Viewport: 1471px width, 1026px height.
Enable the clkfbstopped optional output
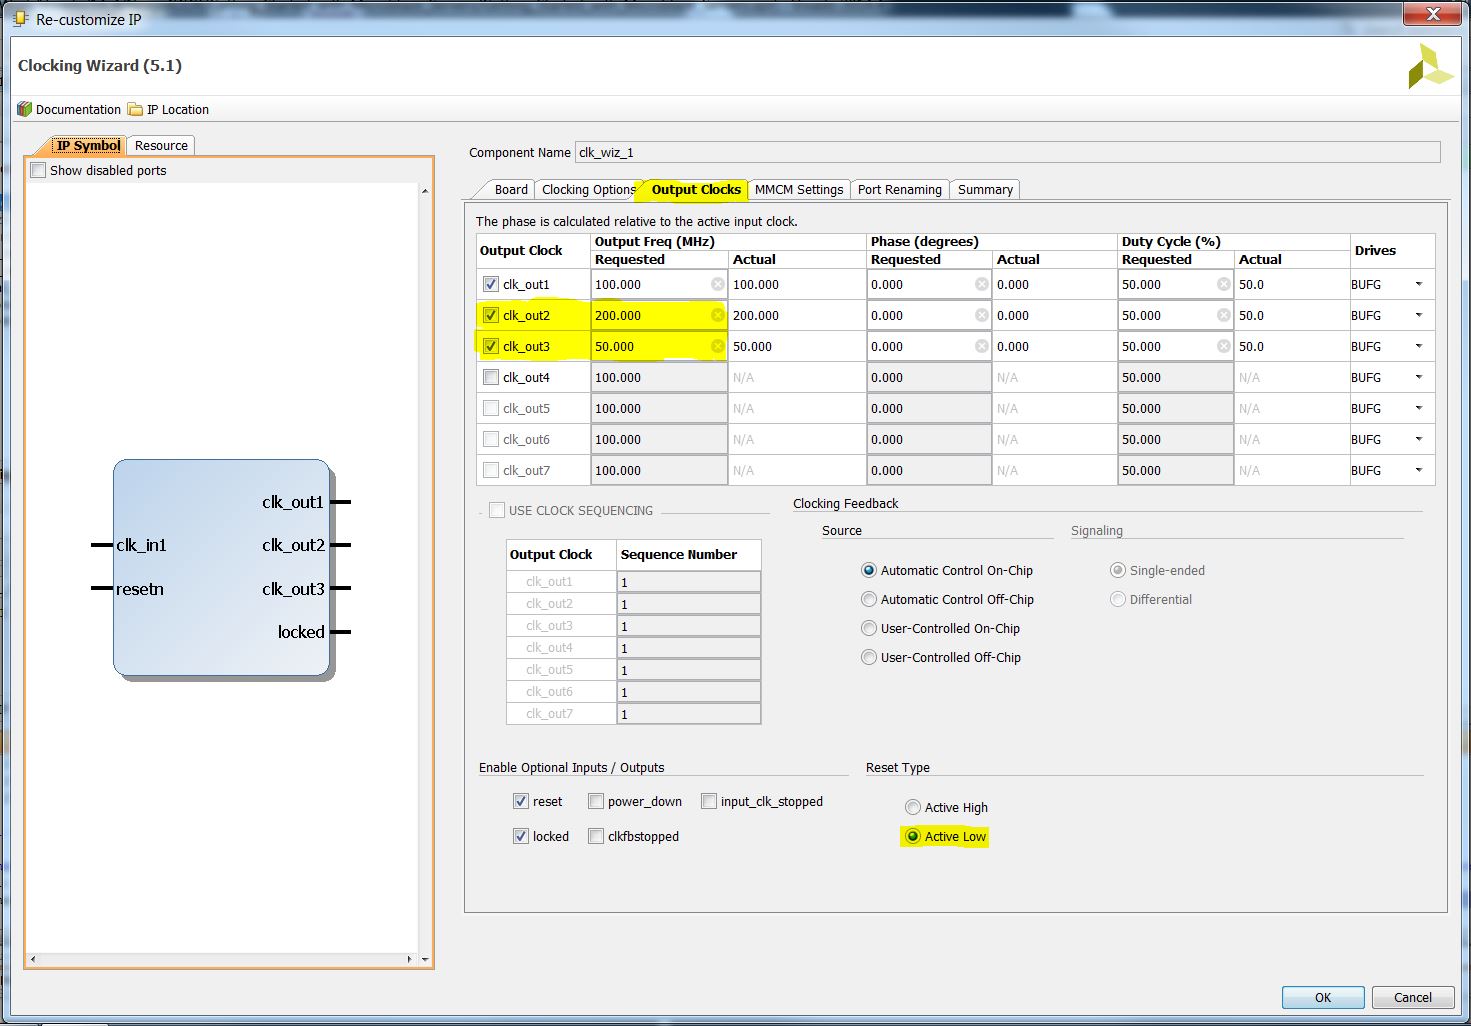tap(596, 836)
